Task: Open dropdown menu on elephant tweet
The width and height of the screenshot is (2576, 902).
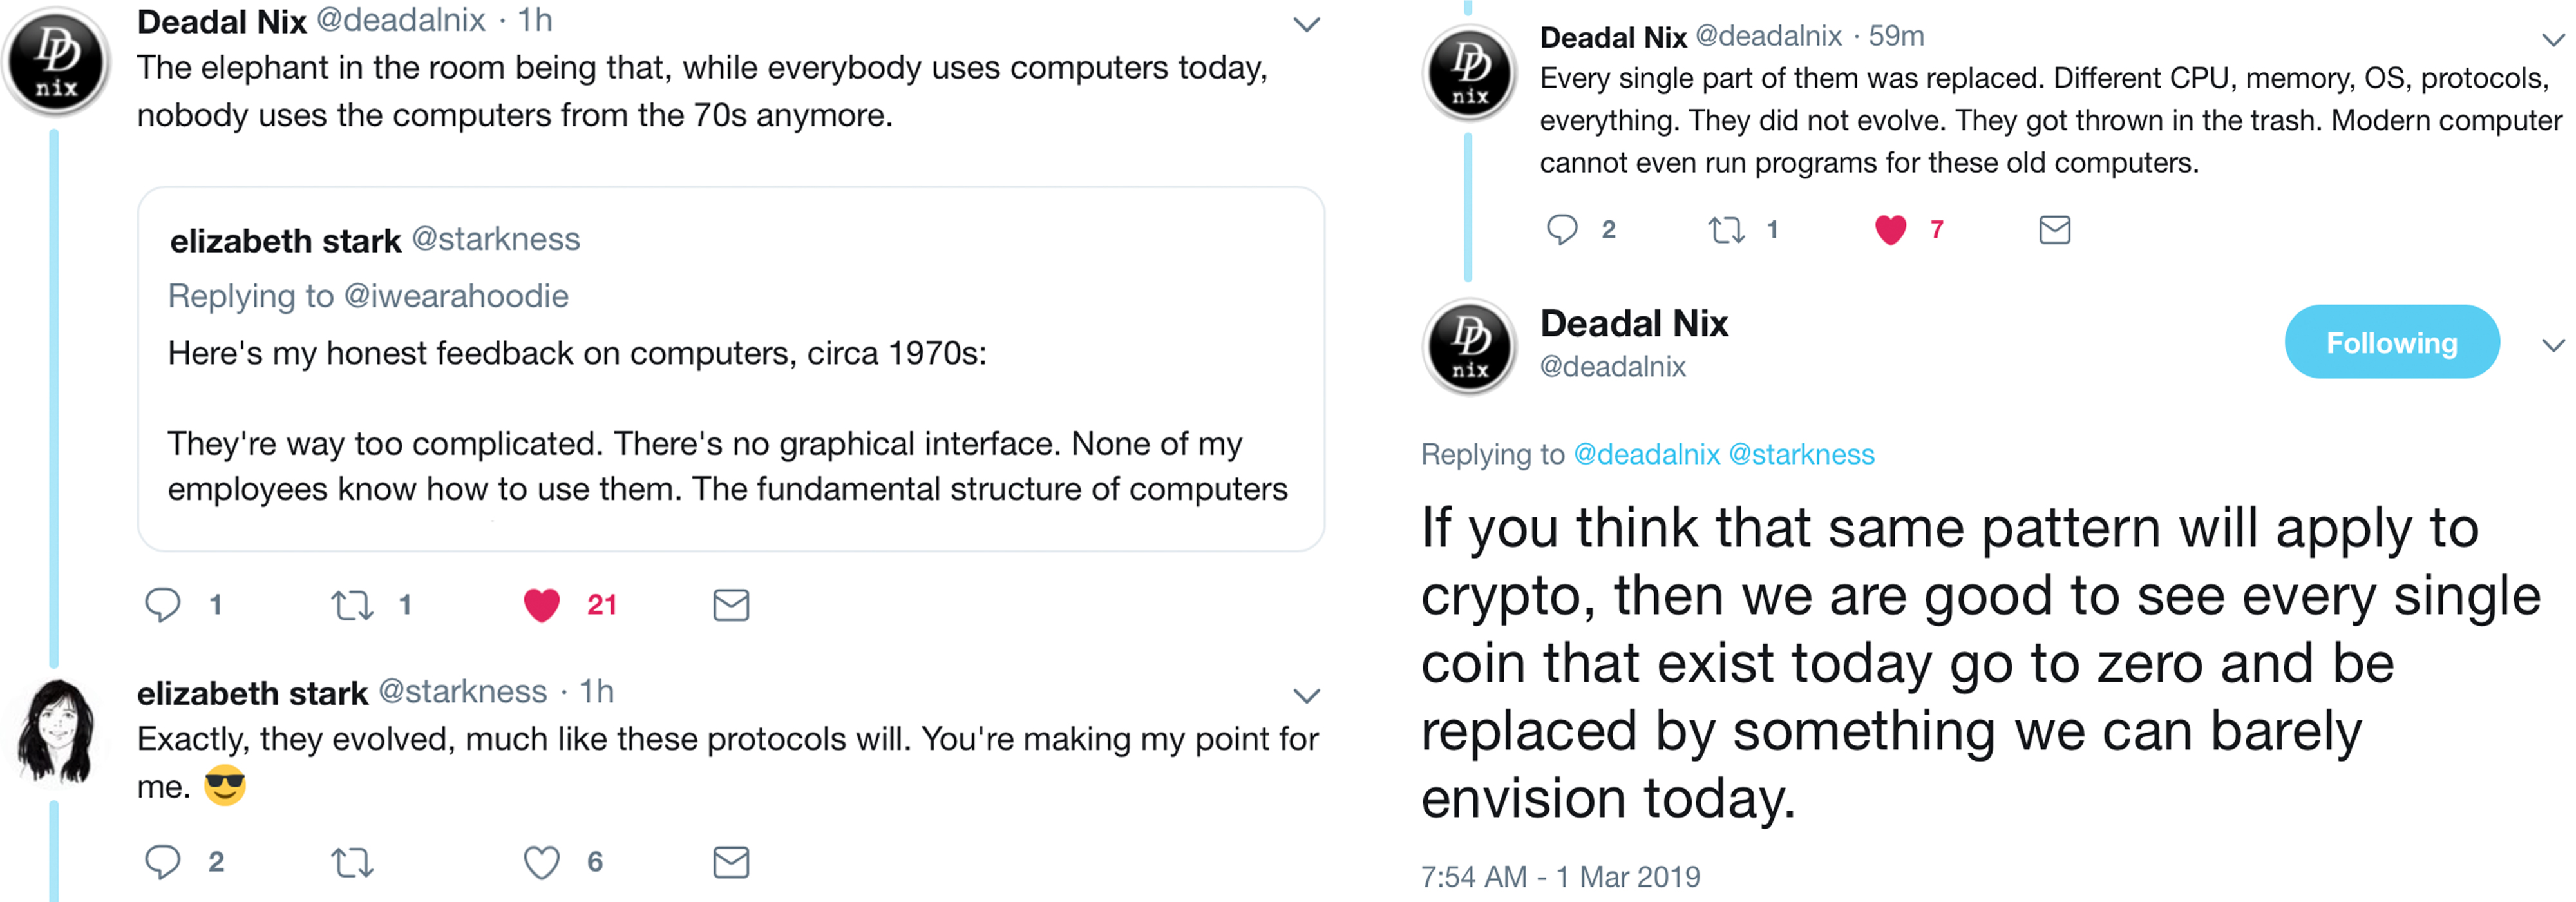Action: 1307,24
